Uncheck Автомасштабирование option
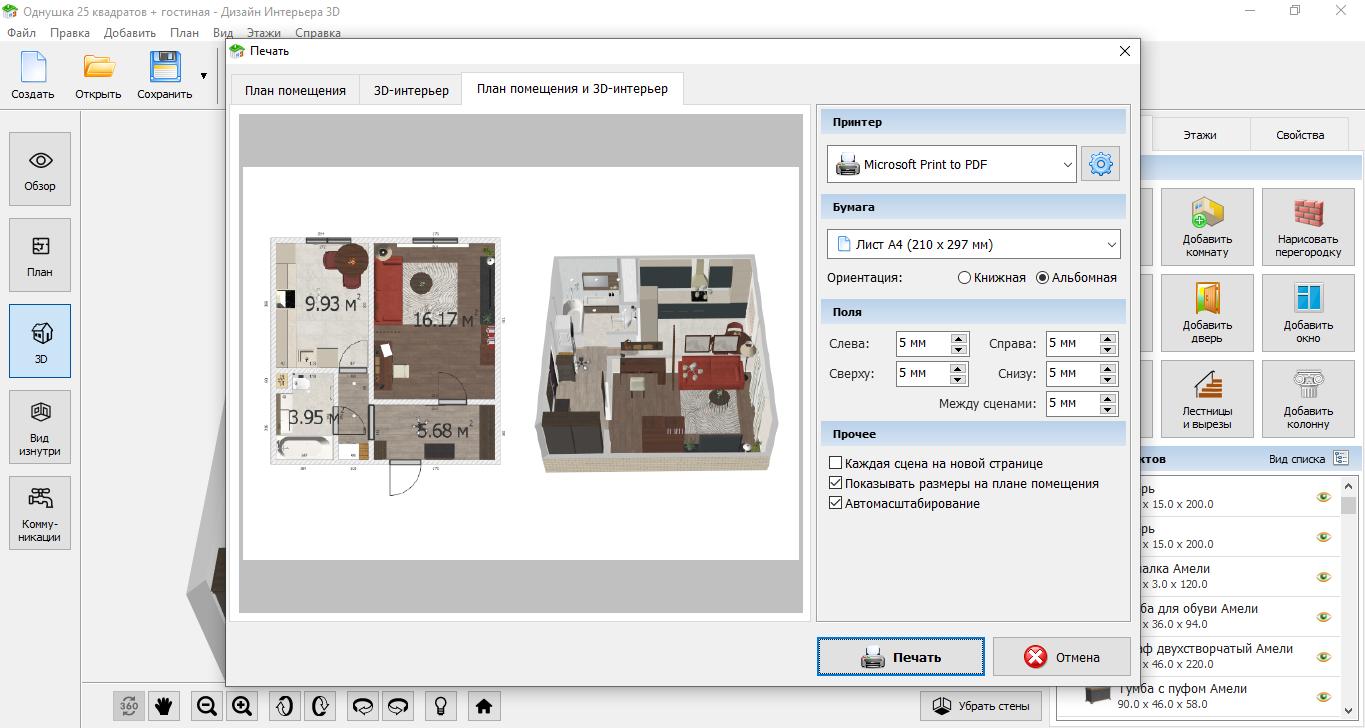The height and width of the screenshot is (728, 1365). (x=836, y=503)
